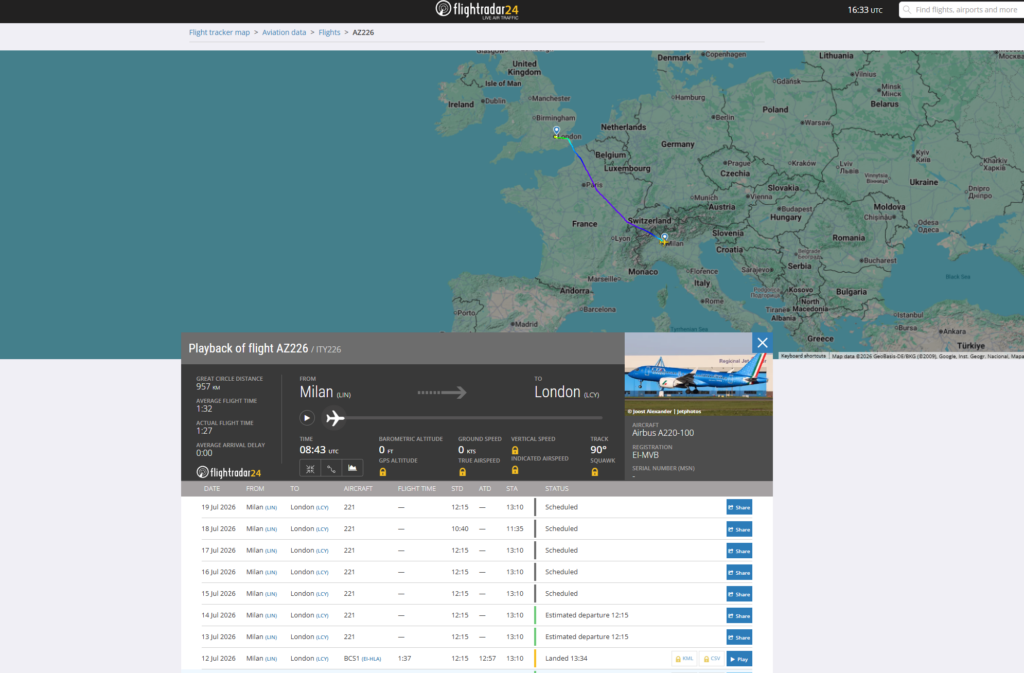Share the 19 Jul 2026 flight
This screenshot has height=673, width=1024.
739,507
